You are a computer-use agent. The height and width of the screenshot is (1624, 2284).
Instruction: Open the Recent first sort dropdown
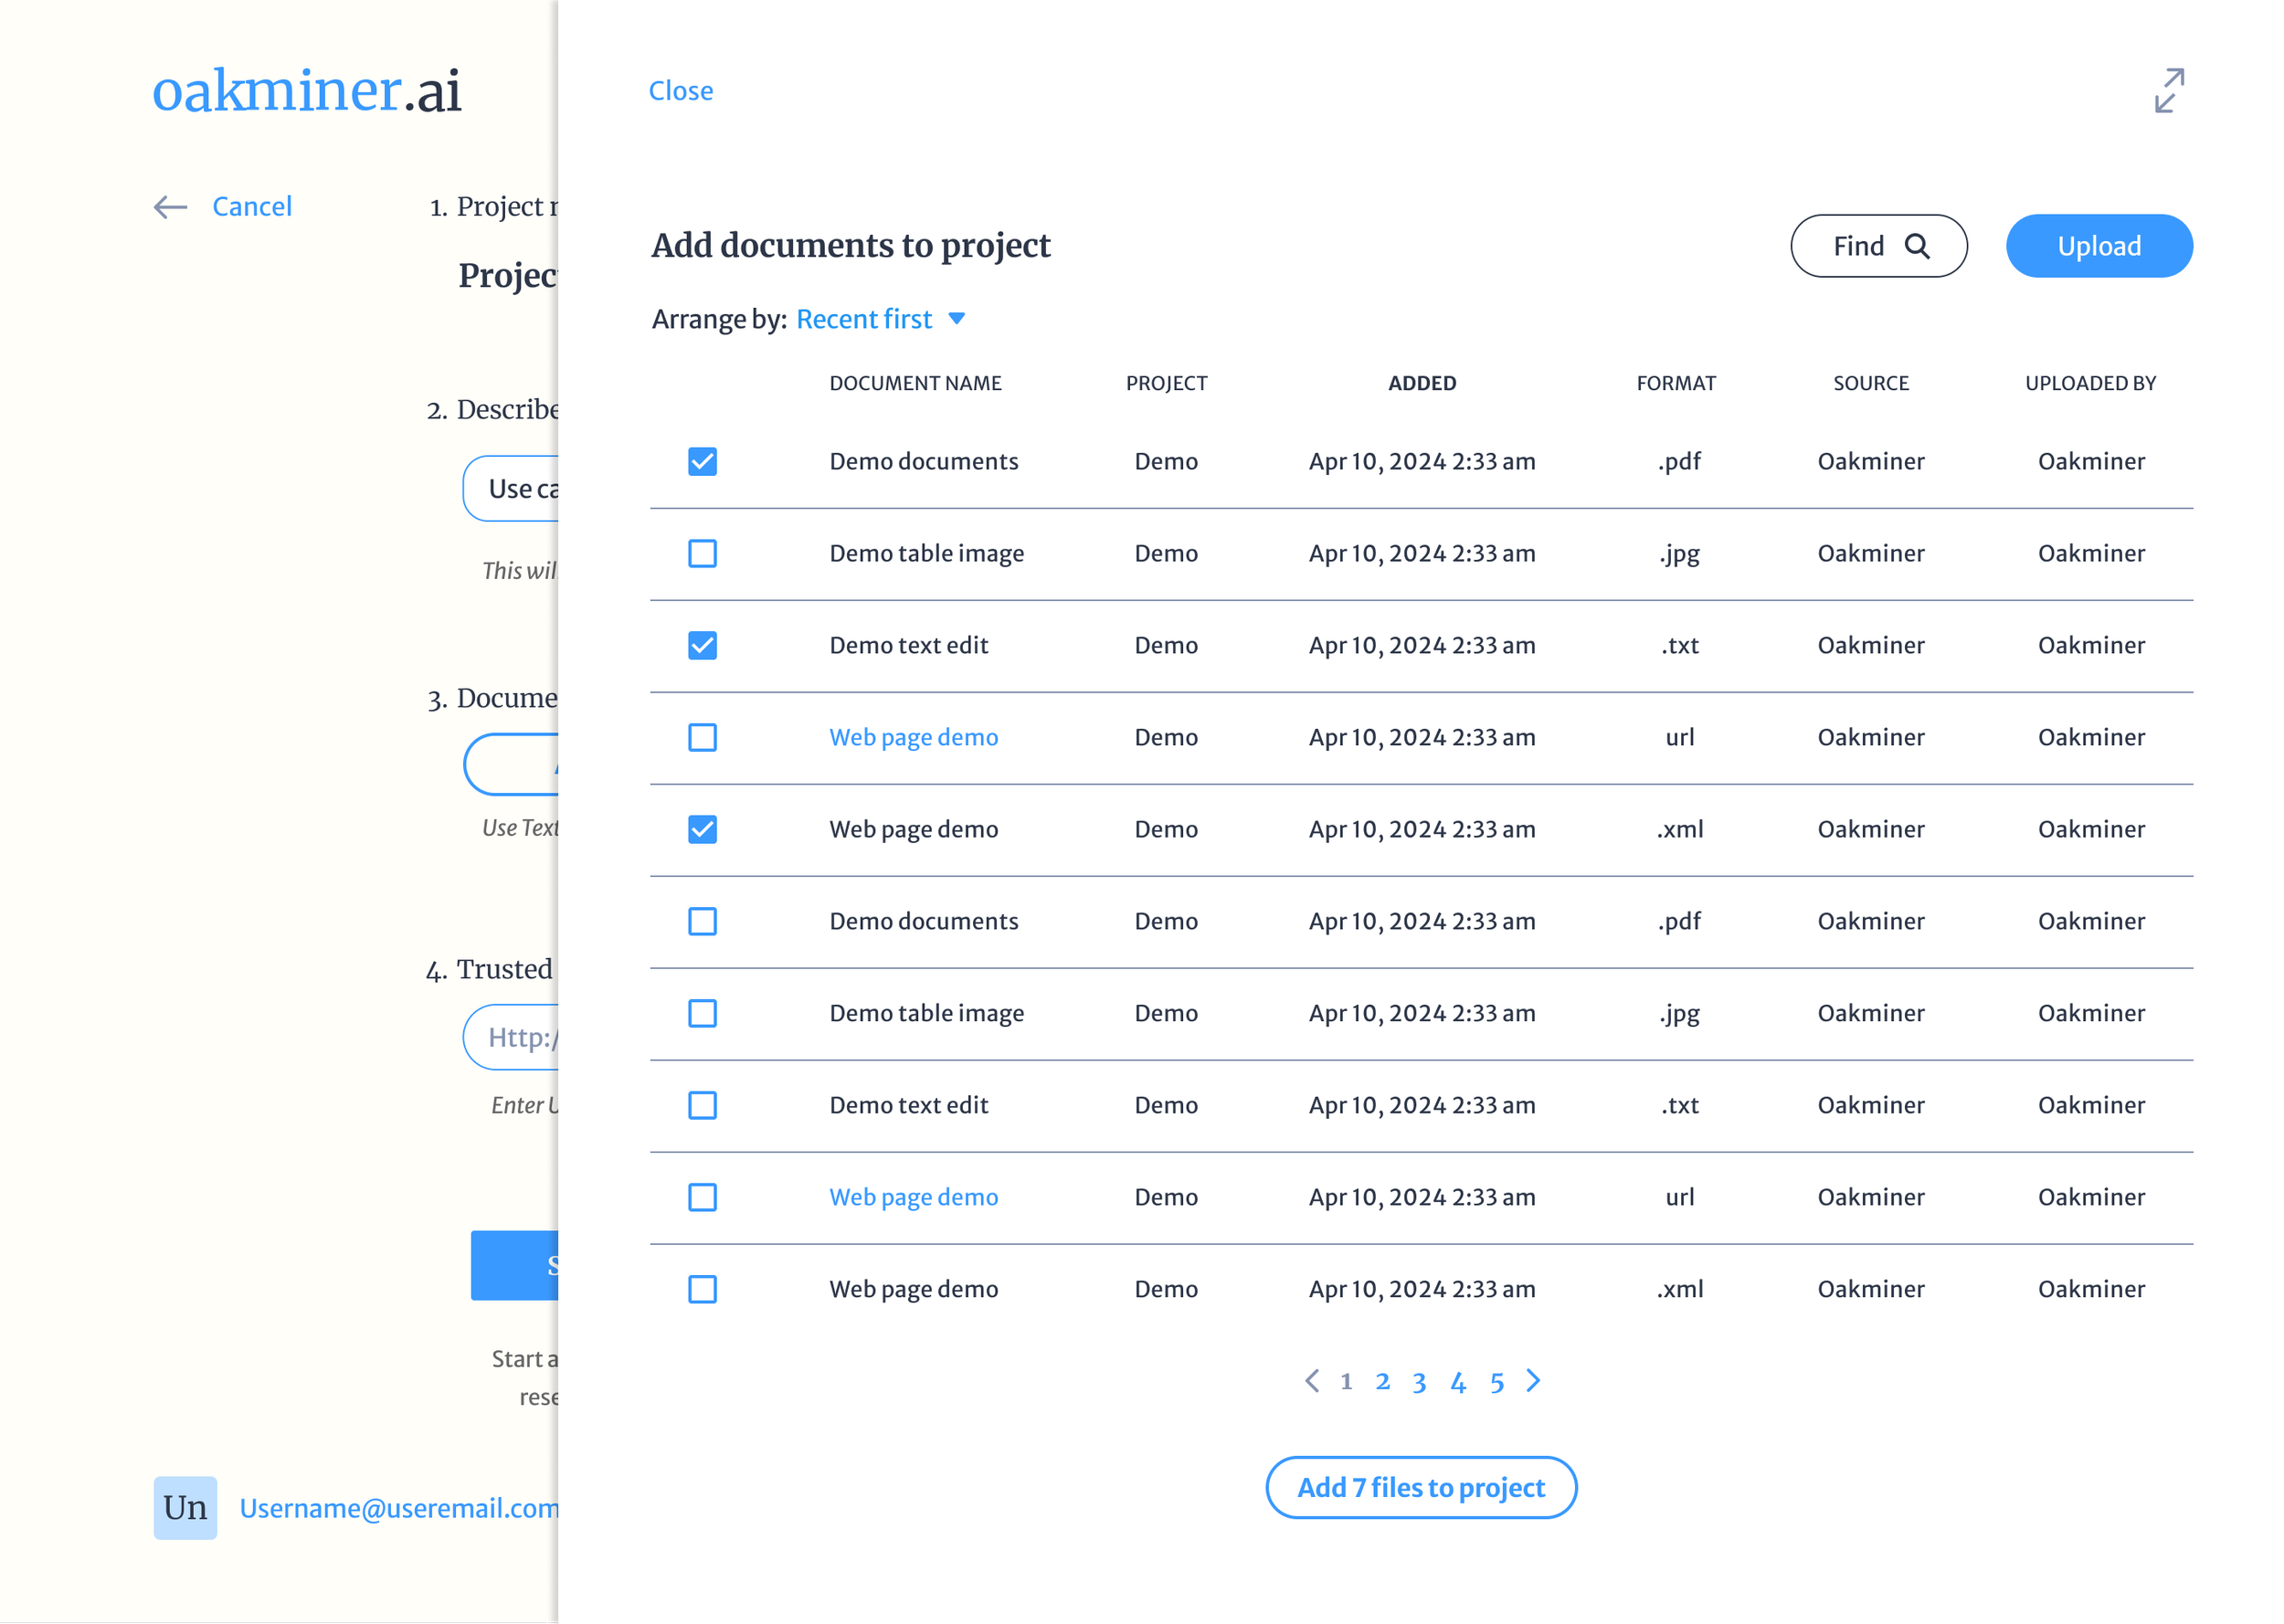[881, 318]
